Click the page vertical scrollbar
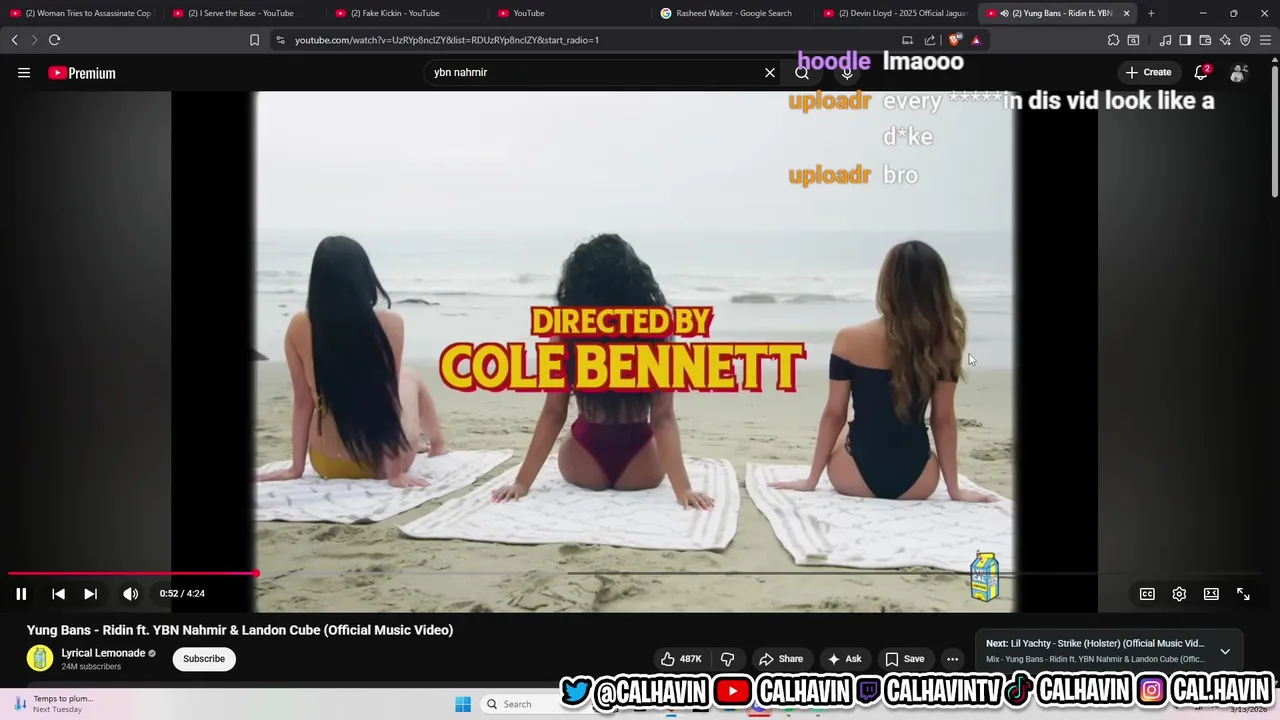The height and width of the screenshot is (720, 1280). pos(1274,130)
